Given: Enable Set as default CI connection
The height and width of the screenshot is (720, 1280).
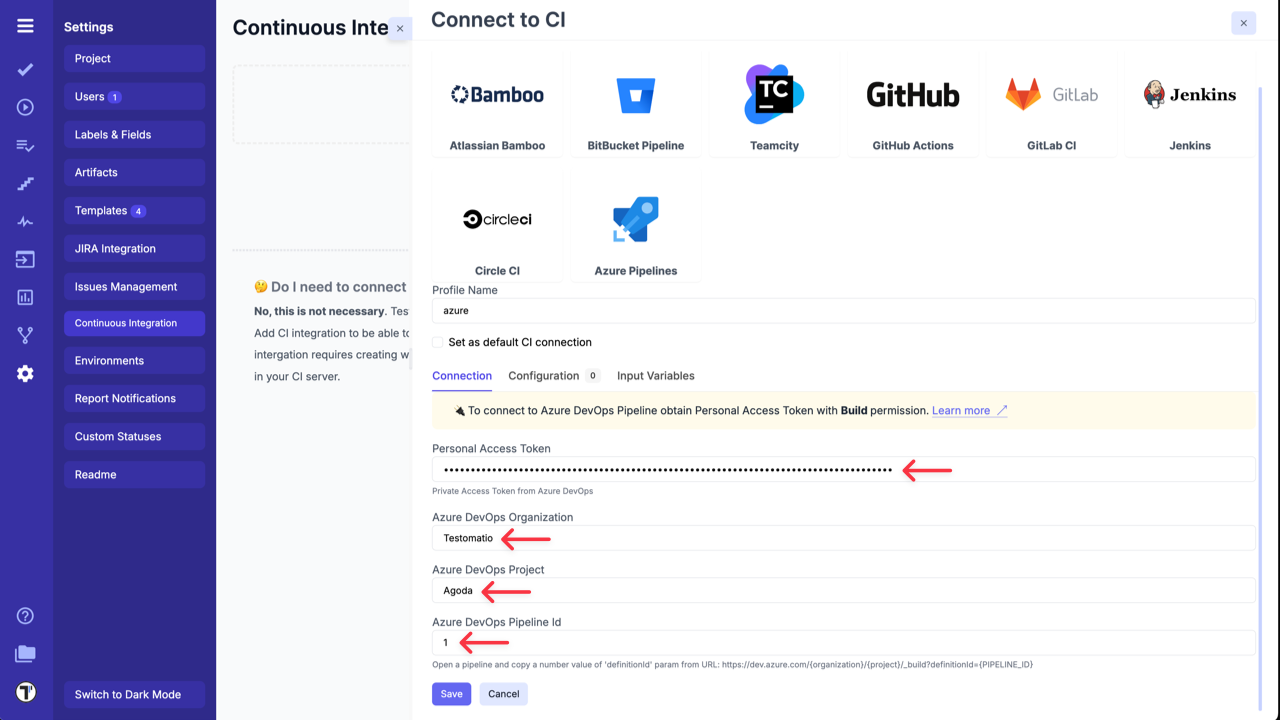Looking at the screenshot, I should point(438,342).
